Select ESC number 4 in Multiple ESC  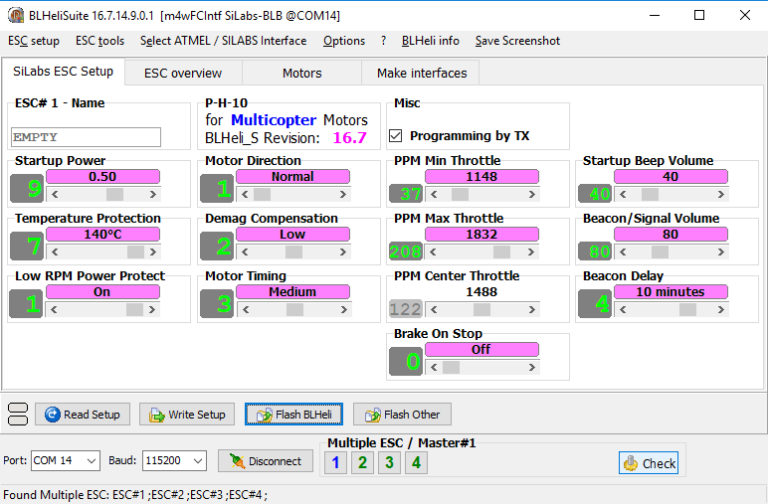click(415, 462)
